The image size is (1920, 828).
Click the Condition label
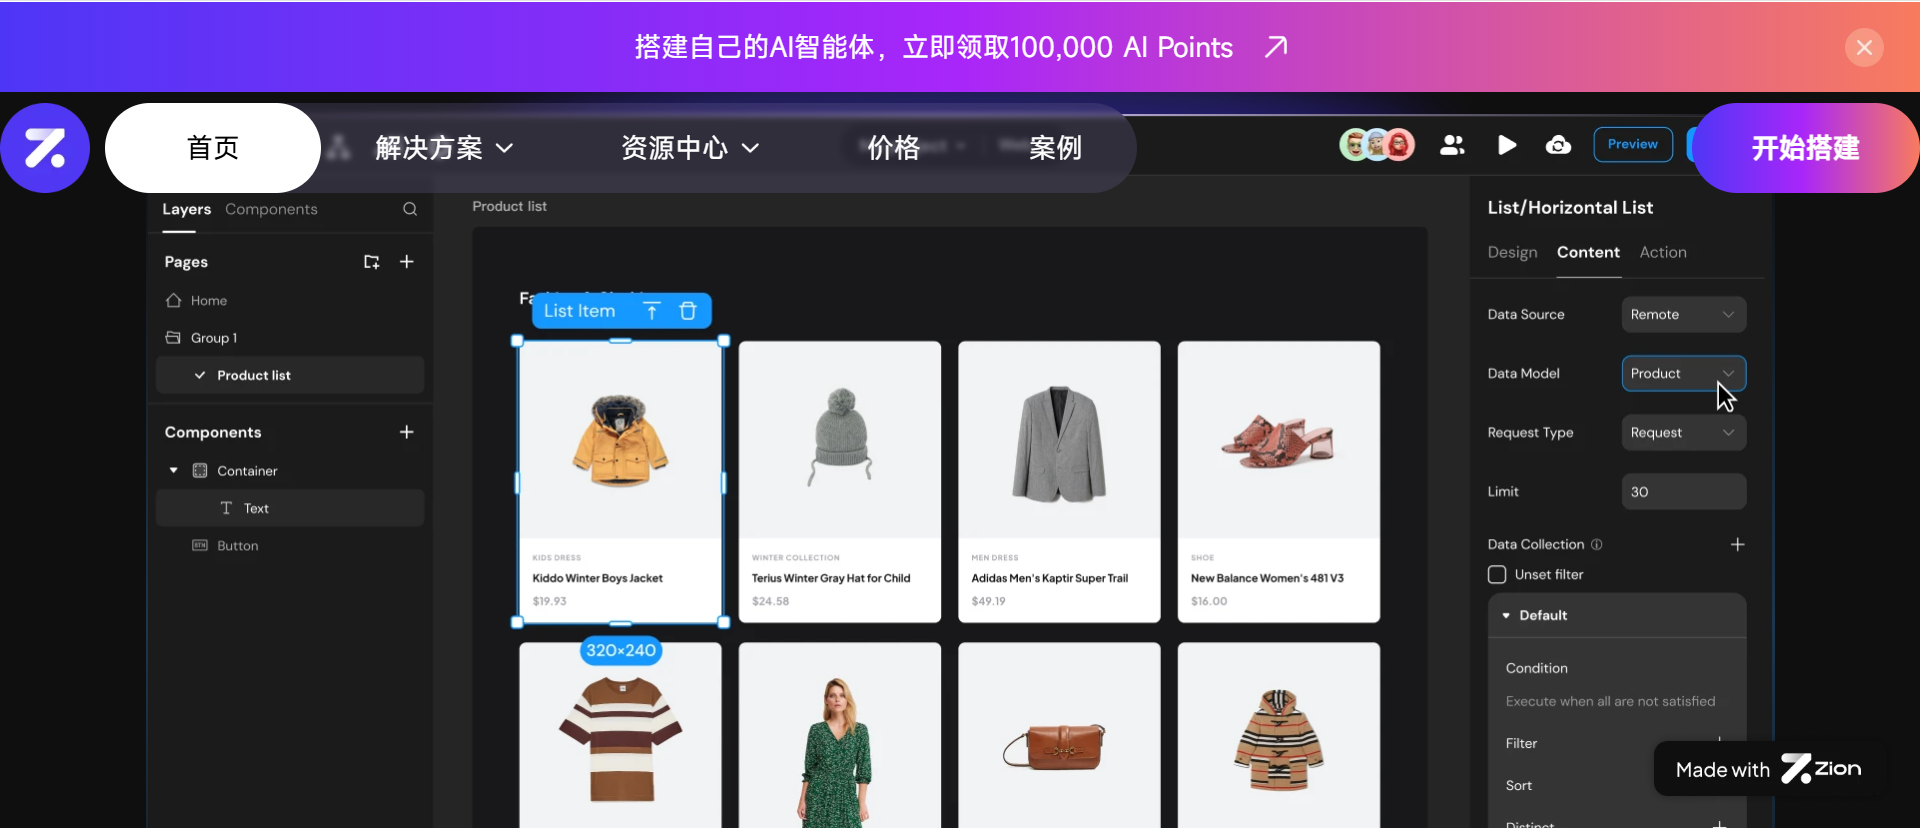(x=1536, y=668)
